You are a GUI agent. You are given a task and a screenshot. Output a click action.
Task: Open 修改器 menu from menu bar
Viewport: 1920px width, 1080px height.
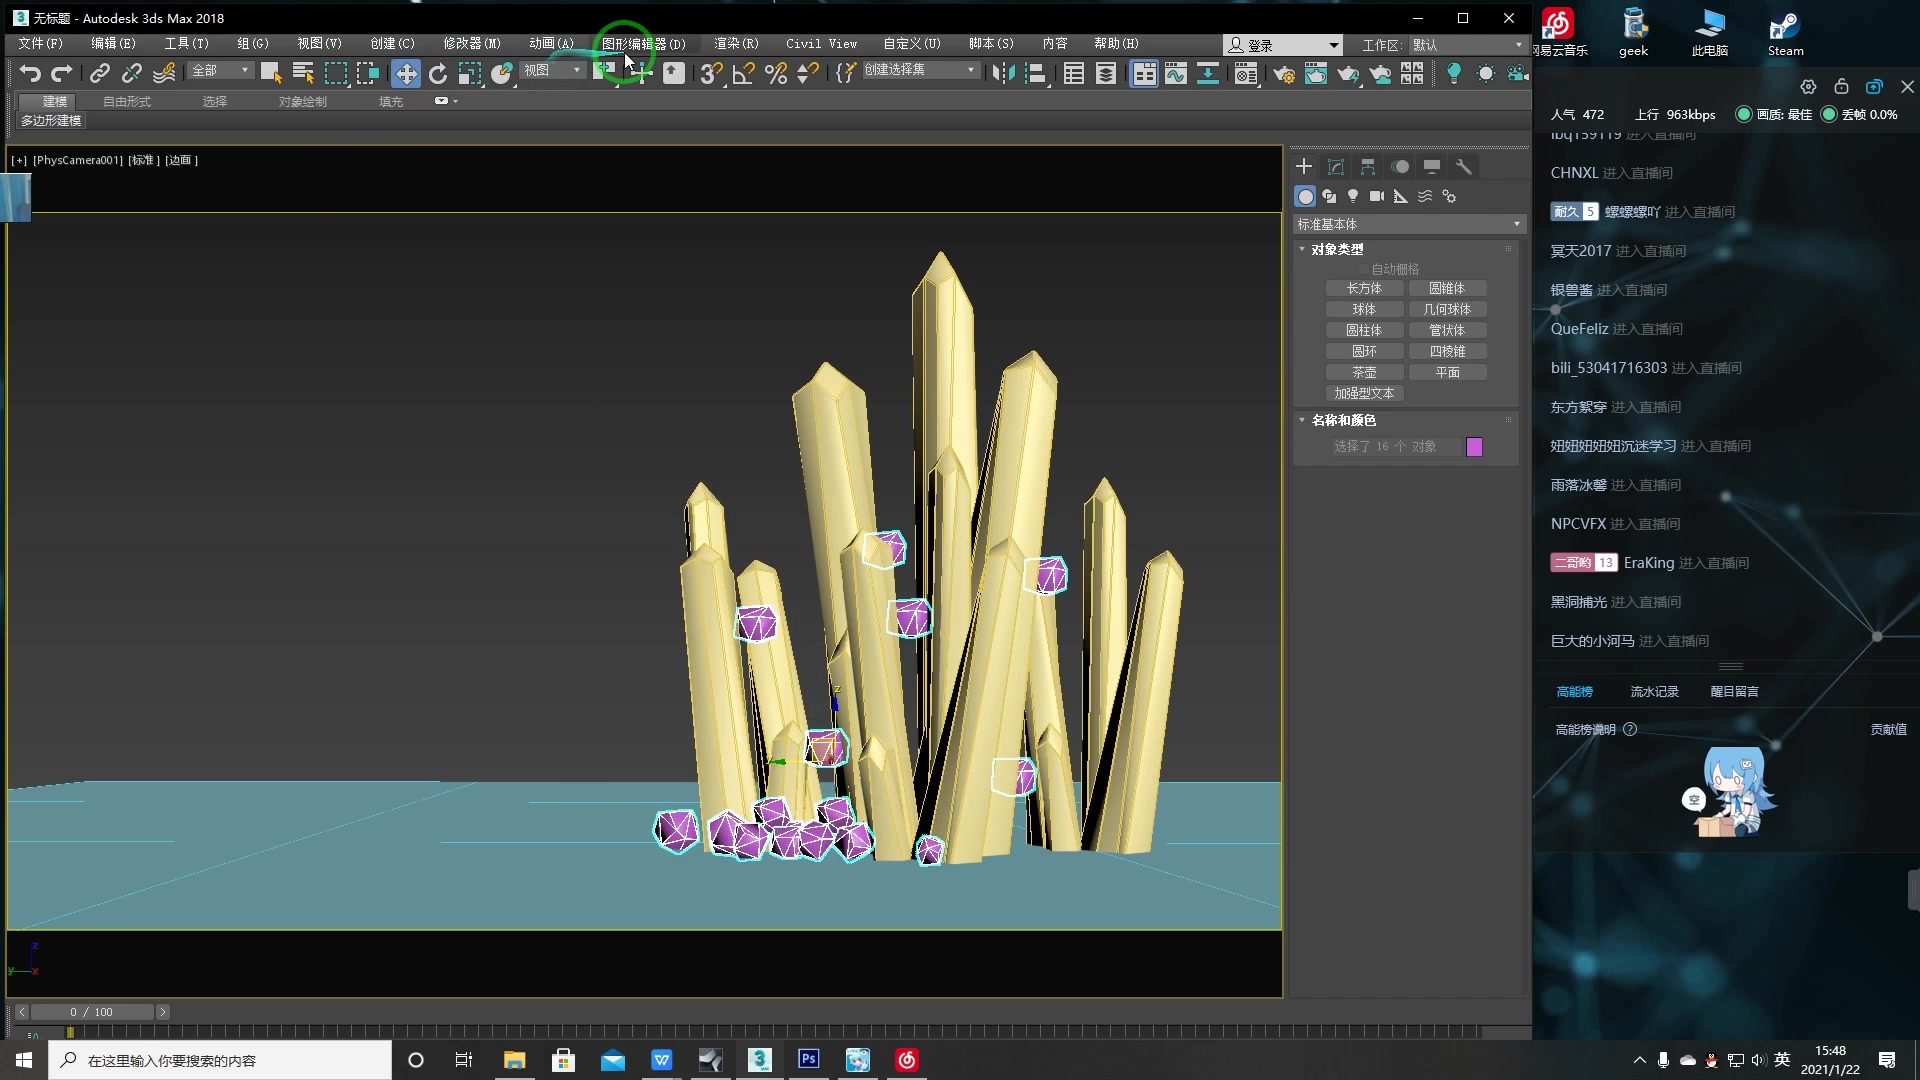(x=471, y=44)
